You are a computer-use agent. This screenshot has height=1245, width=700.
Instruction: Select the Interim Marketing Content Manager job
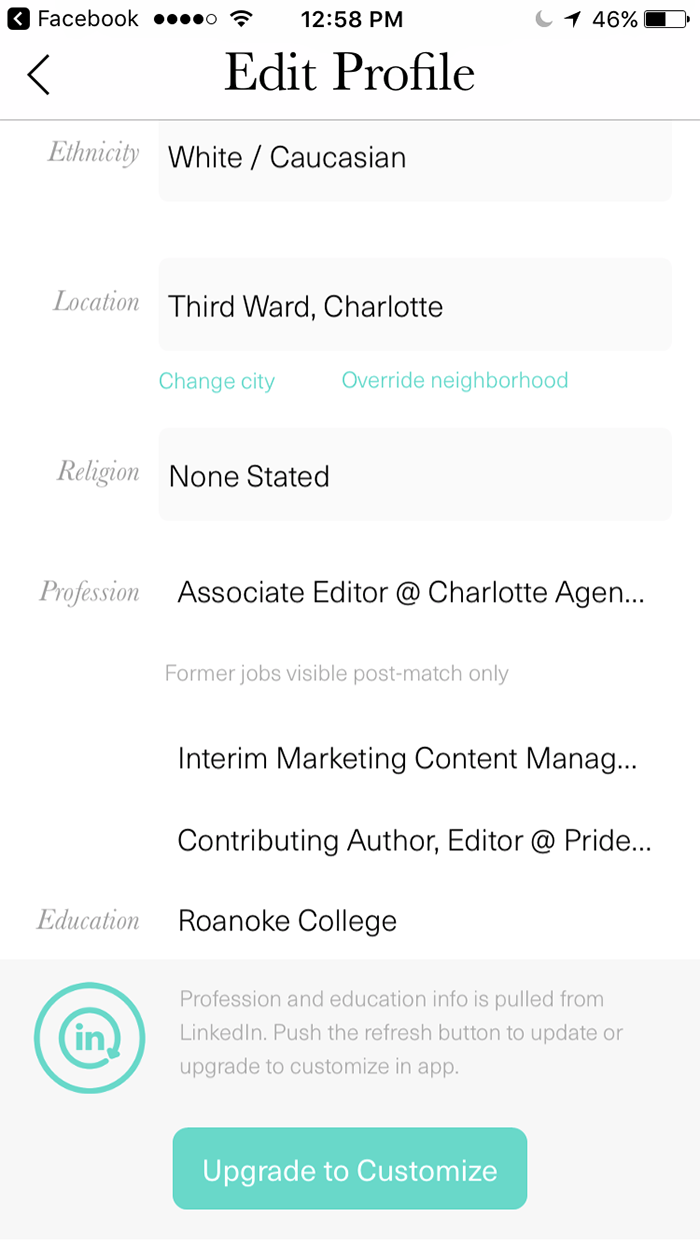point(407,759)
